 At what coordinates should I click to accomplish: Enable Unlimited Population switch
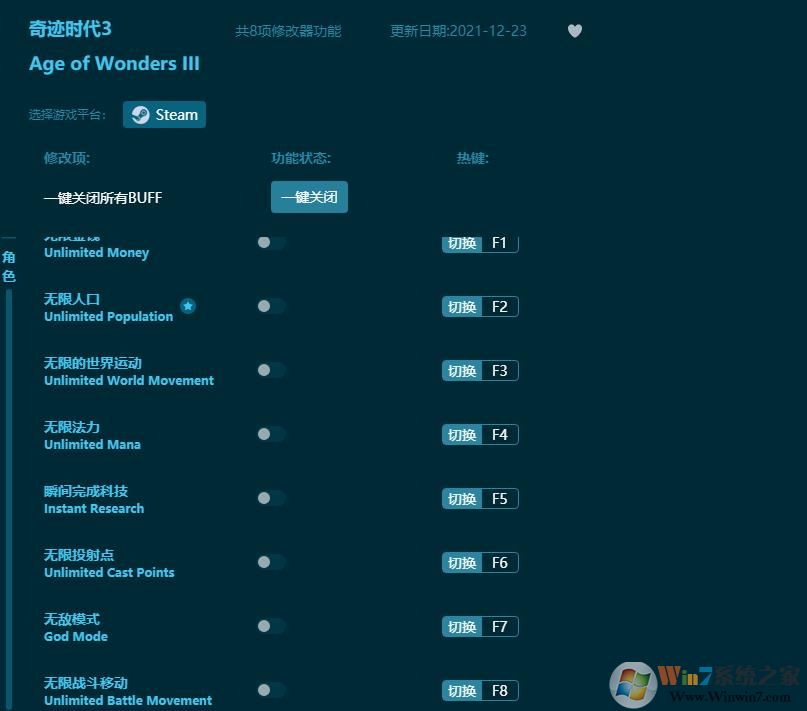(x=271, y=306)
